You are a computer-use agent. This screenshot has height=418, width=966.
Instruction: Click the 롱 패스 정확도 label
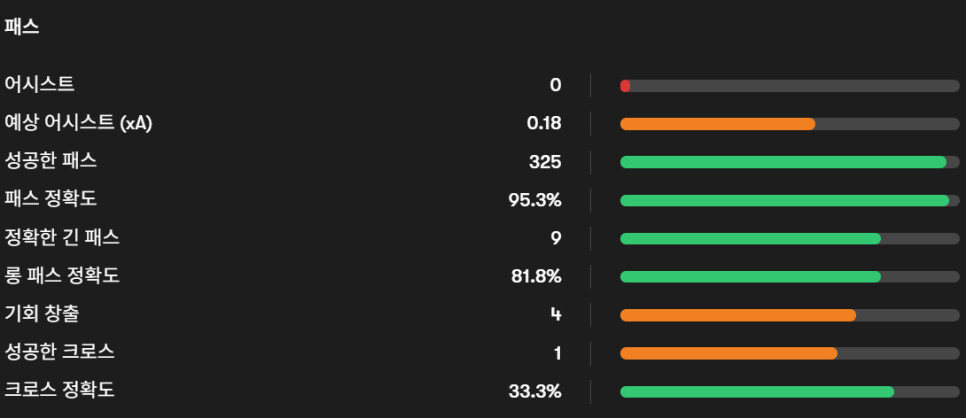click(62, 275)
